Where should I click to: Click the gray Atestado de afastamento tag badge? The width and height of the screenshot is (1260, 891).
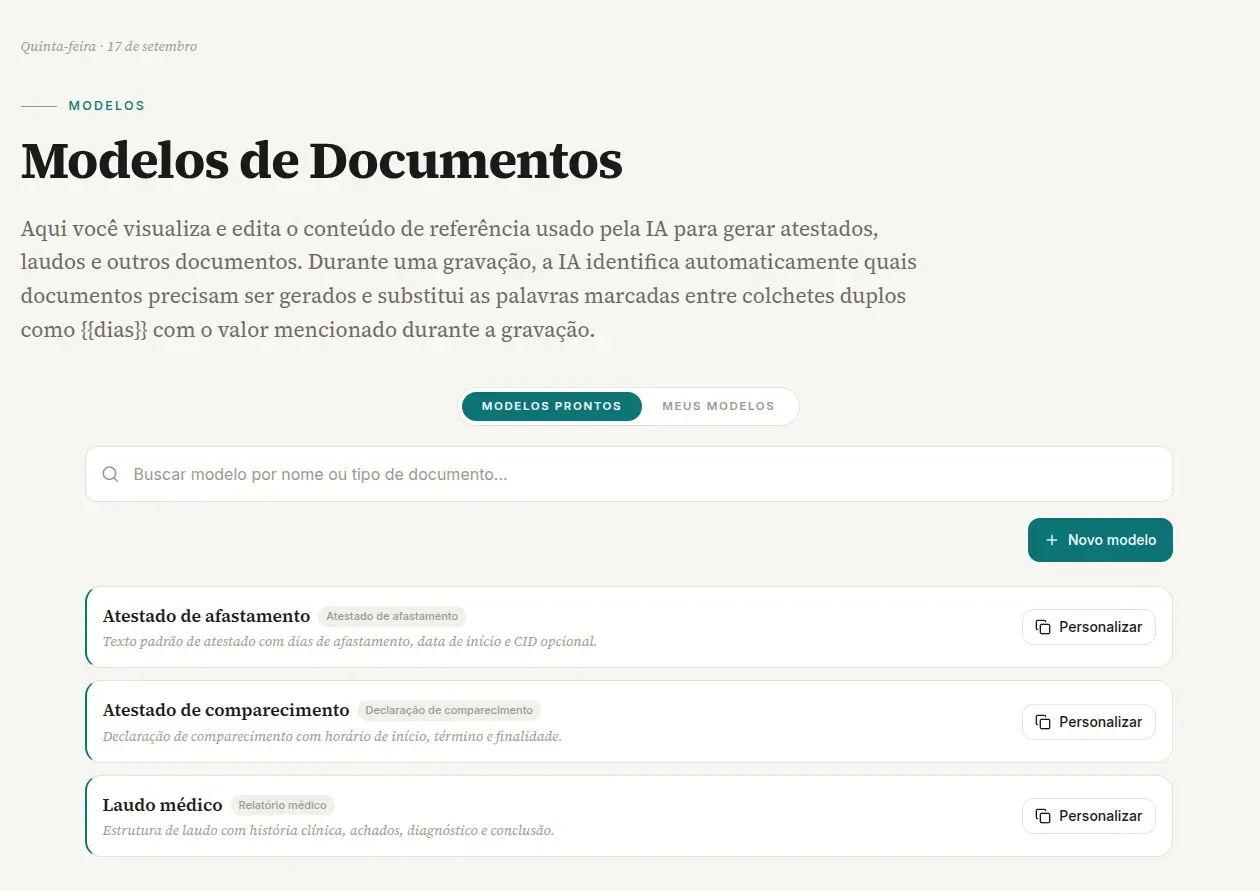(392, 616)
